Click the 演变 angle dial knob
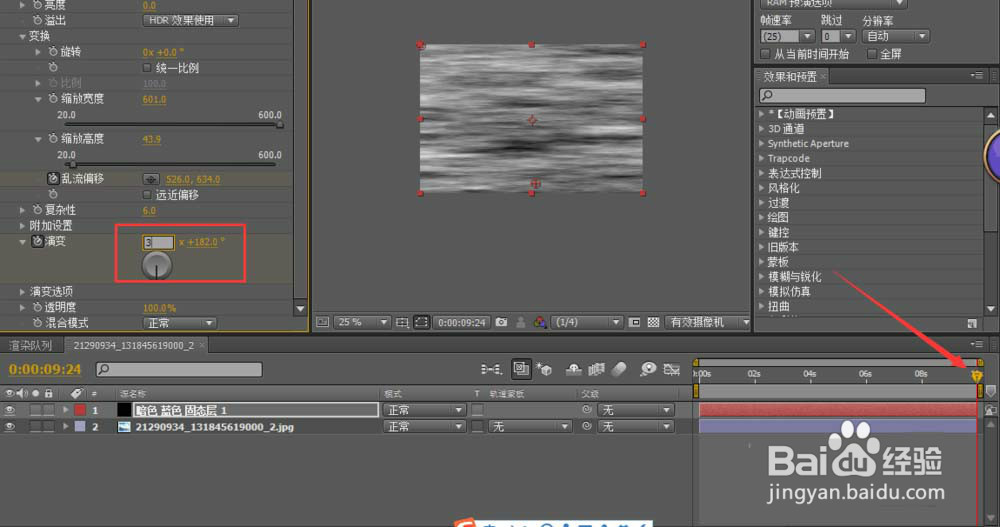1000x527 pixels. tap(157, 266)
